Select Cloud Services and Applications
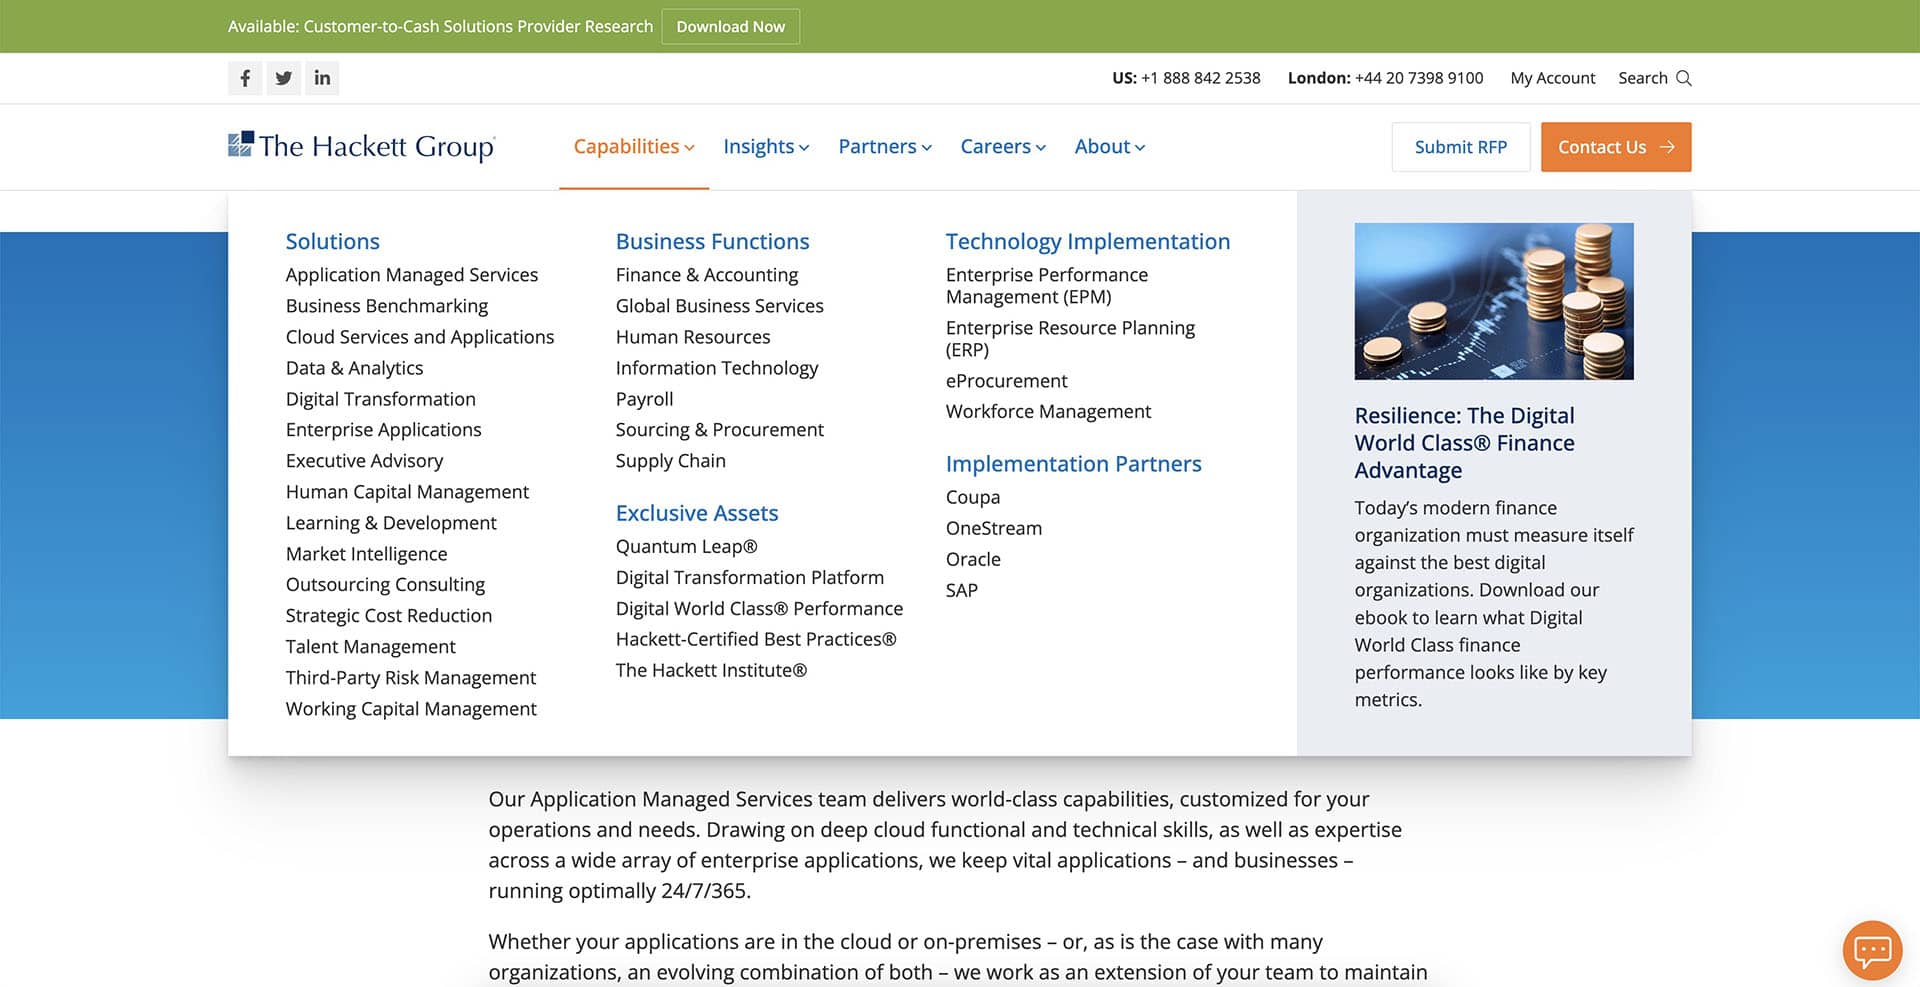 pyautogui.click(x=420, y=336)
